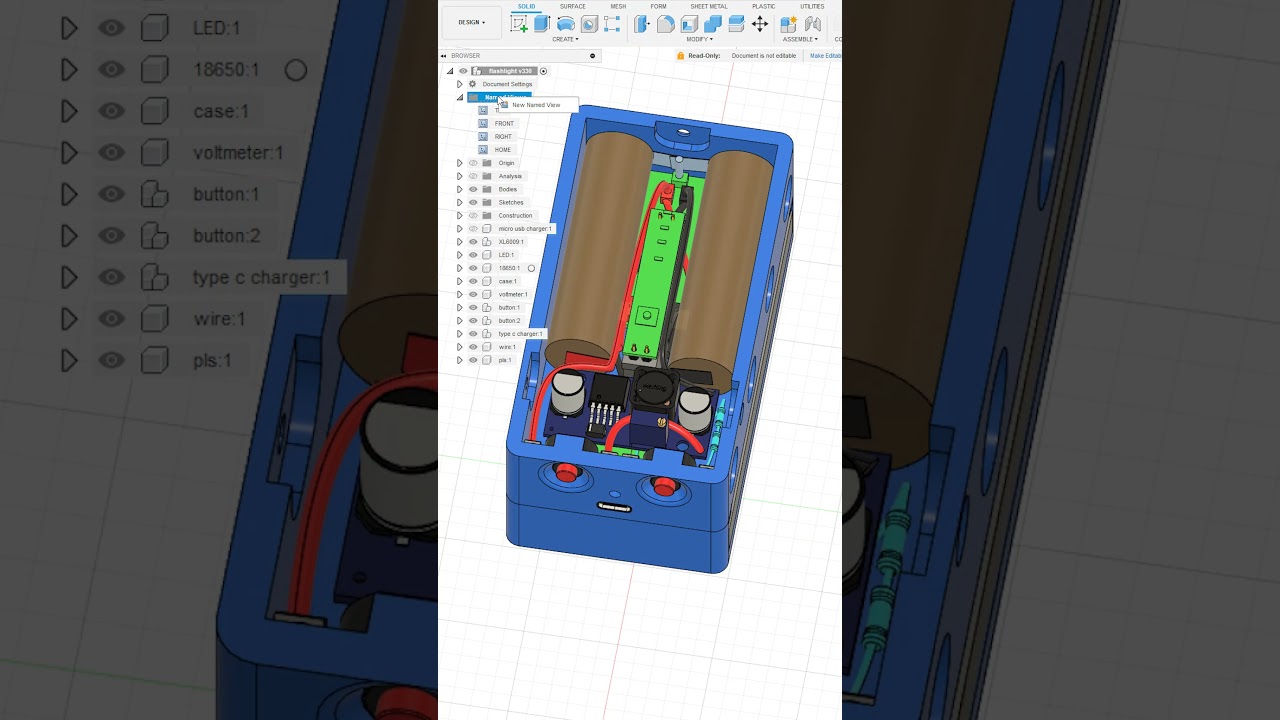Collapse browser with double-arrow icon

click(x=444, y=56)
